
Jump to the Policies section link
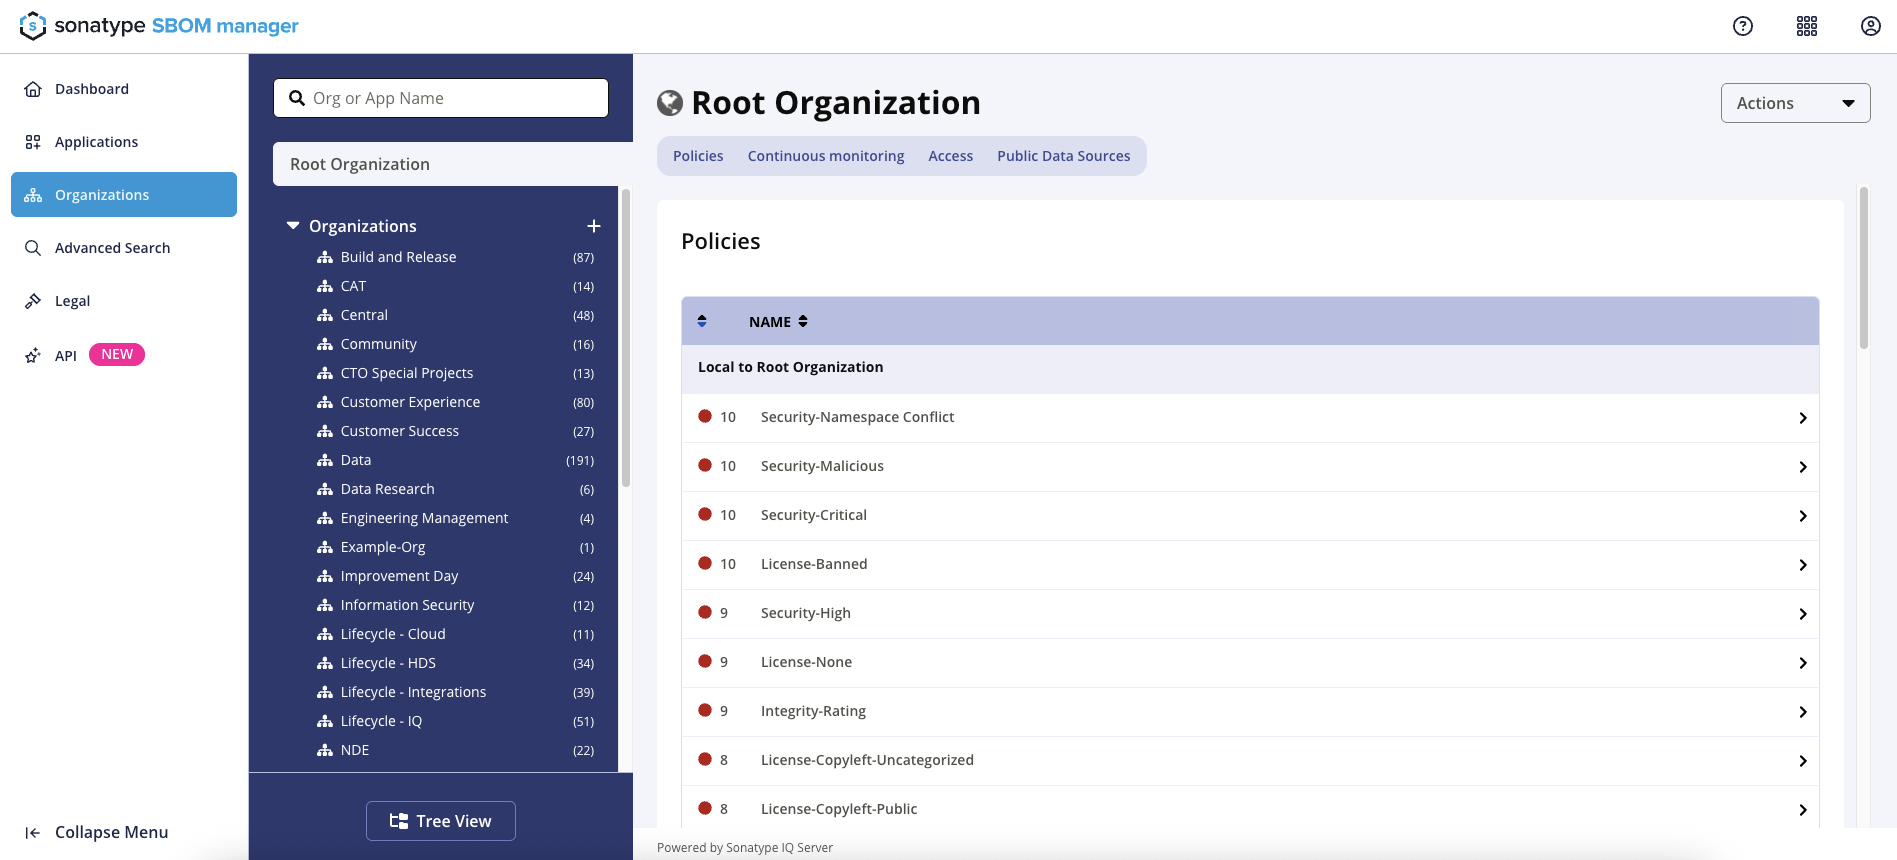click(x=698, y=156)
